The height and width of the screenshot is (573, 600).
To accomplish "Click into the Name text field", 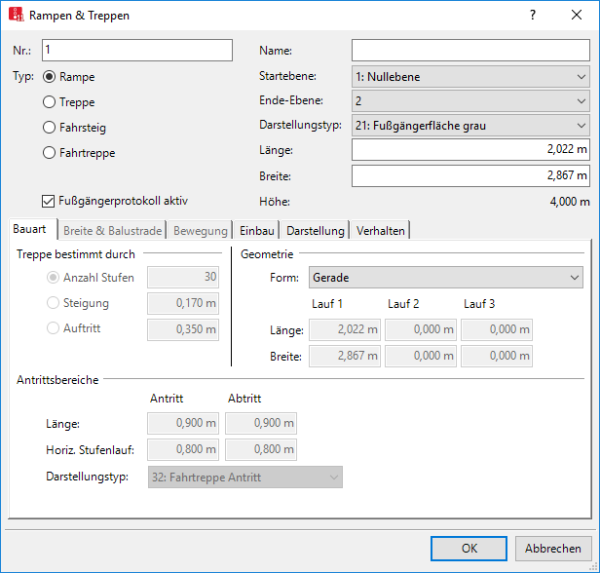I will click(x=470, y=51).
